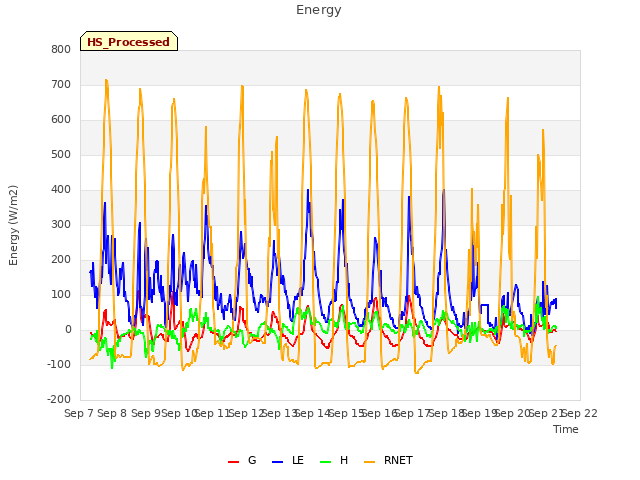Click the orange RNET legend swatch
This screenshot has height=480, width=640.
[369, 462]
